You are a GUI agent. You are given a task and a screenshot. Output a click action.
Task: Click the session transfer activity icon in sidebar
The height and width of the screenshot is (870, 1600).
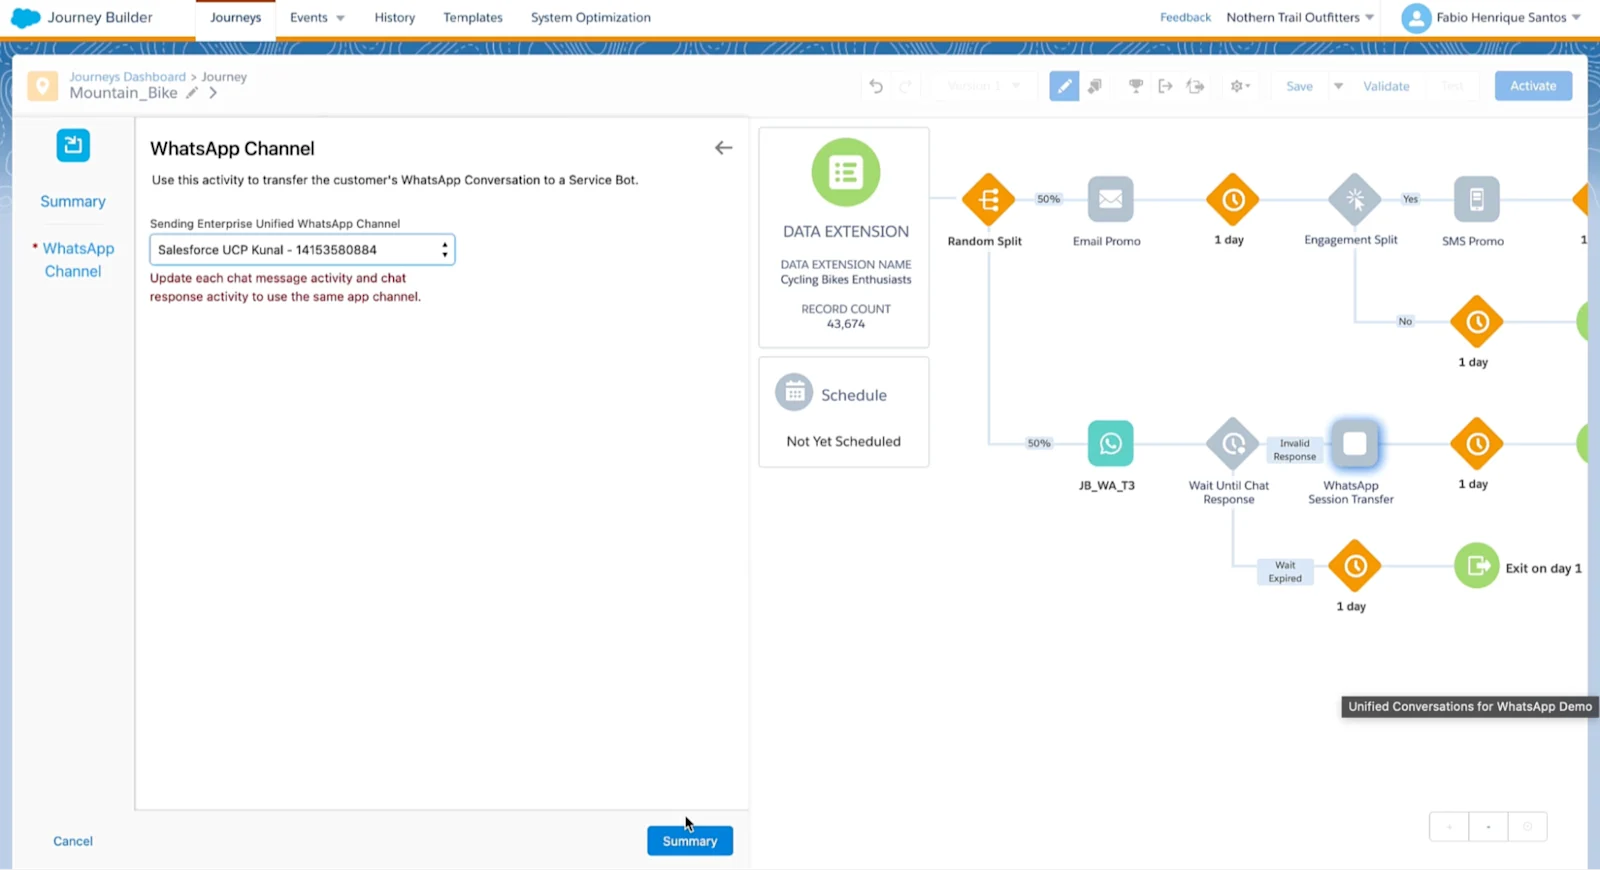73,146
